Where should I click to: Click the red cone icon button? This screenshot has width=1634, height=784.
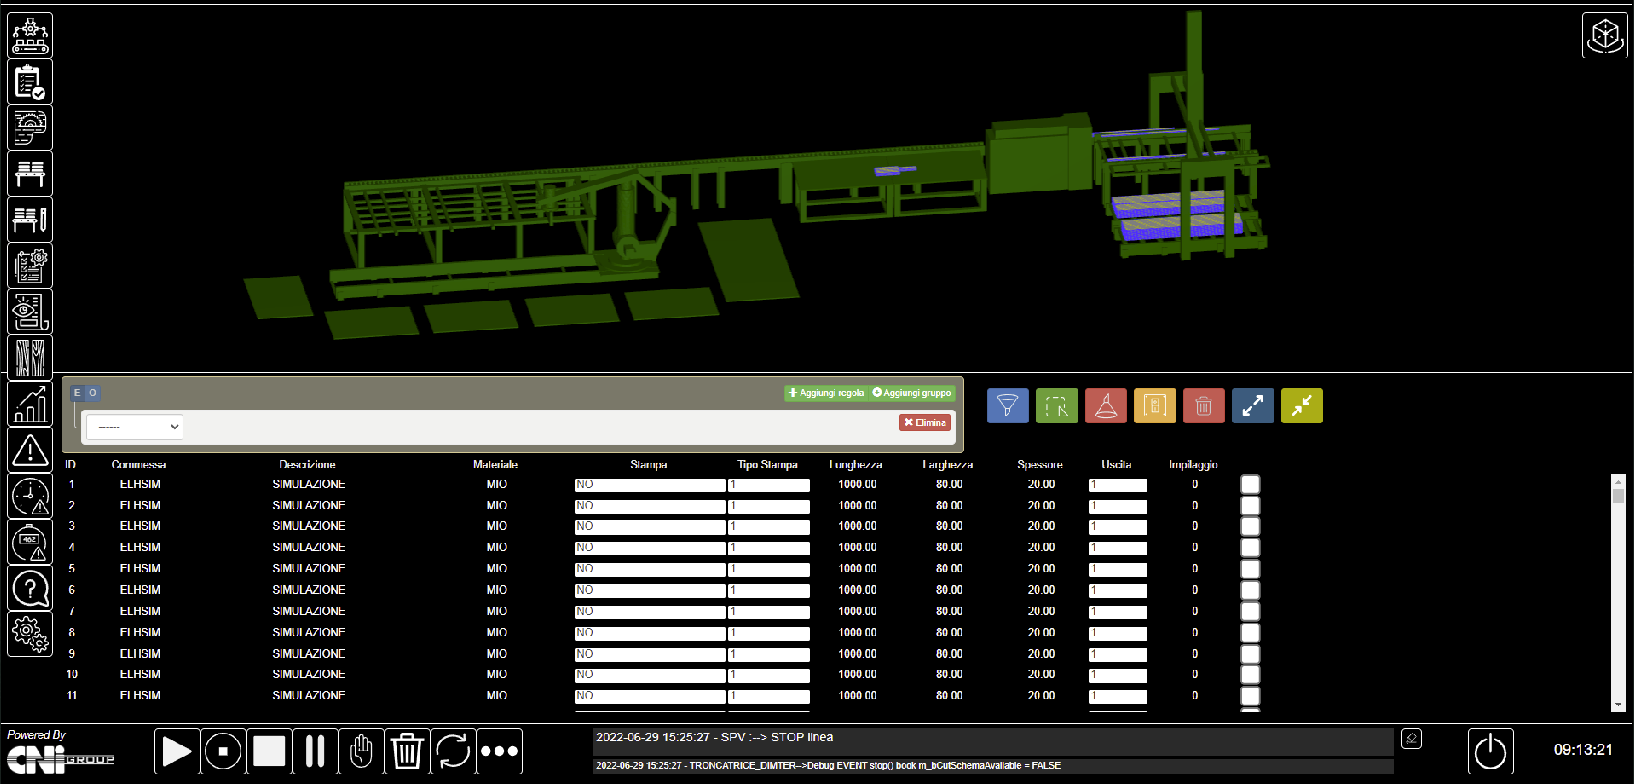(1106, 406)
